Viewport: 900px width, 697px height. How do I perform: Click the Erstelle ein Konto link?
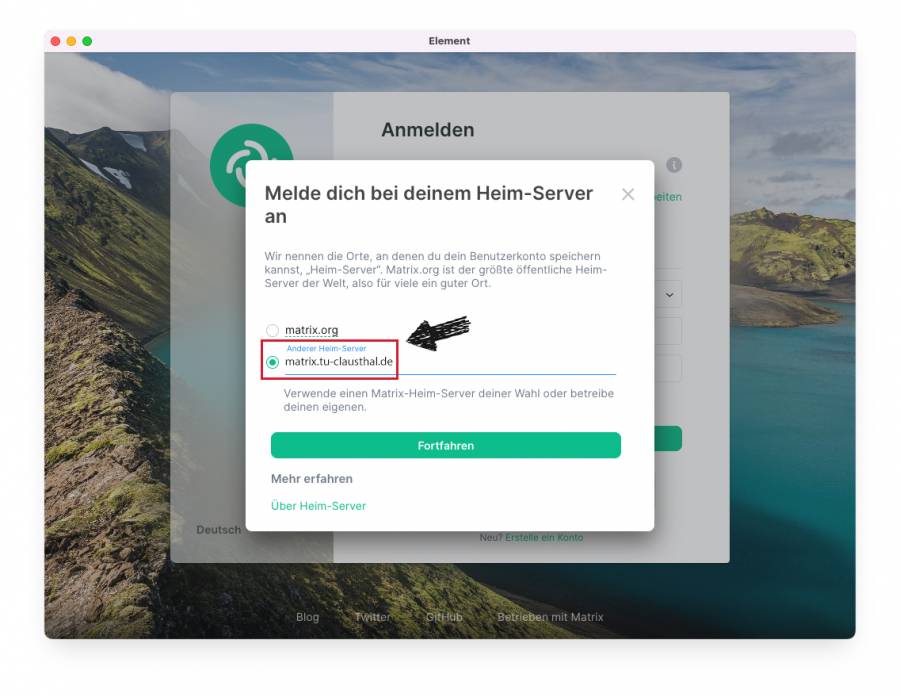[543, 538]
